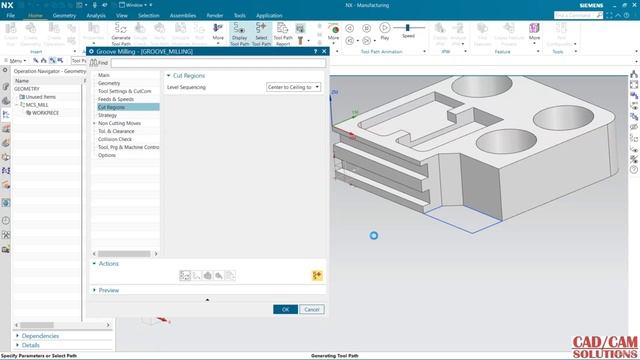
Task: Click the Name column header in navigator
Action: pos(22,81)
